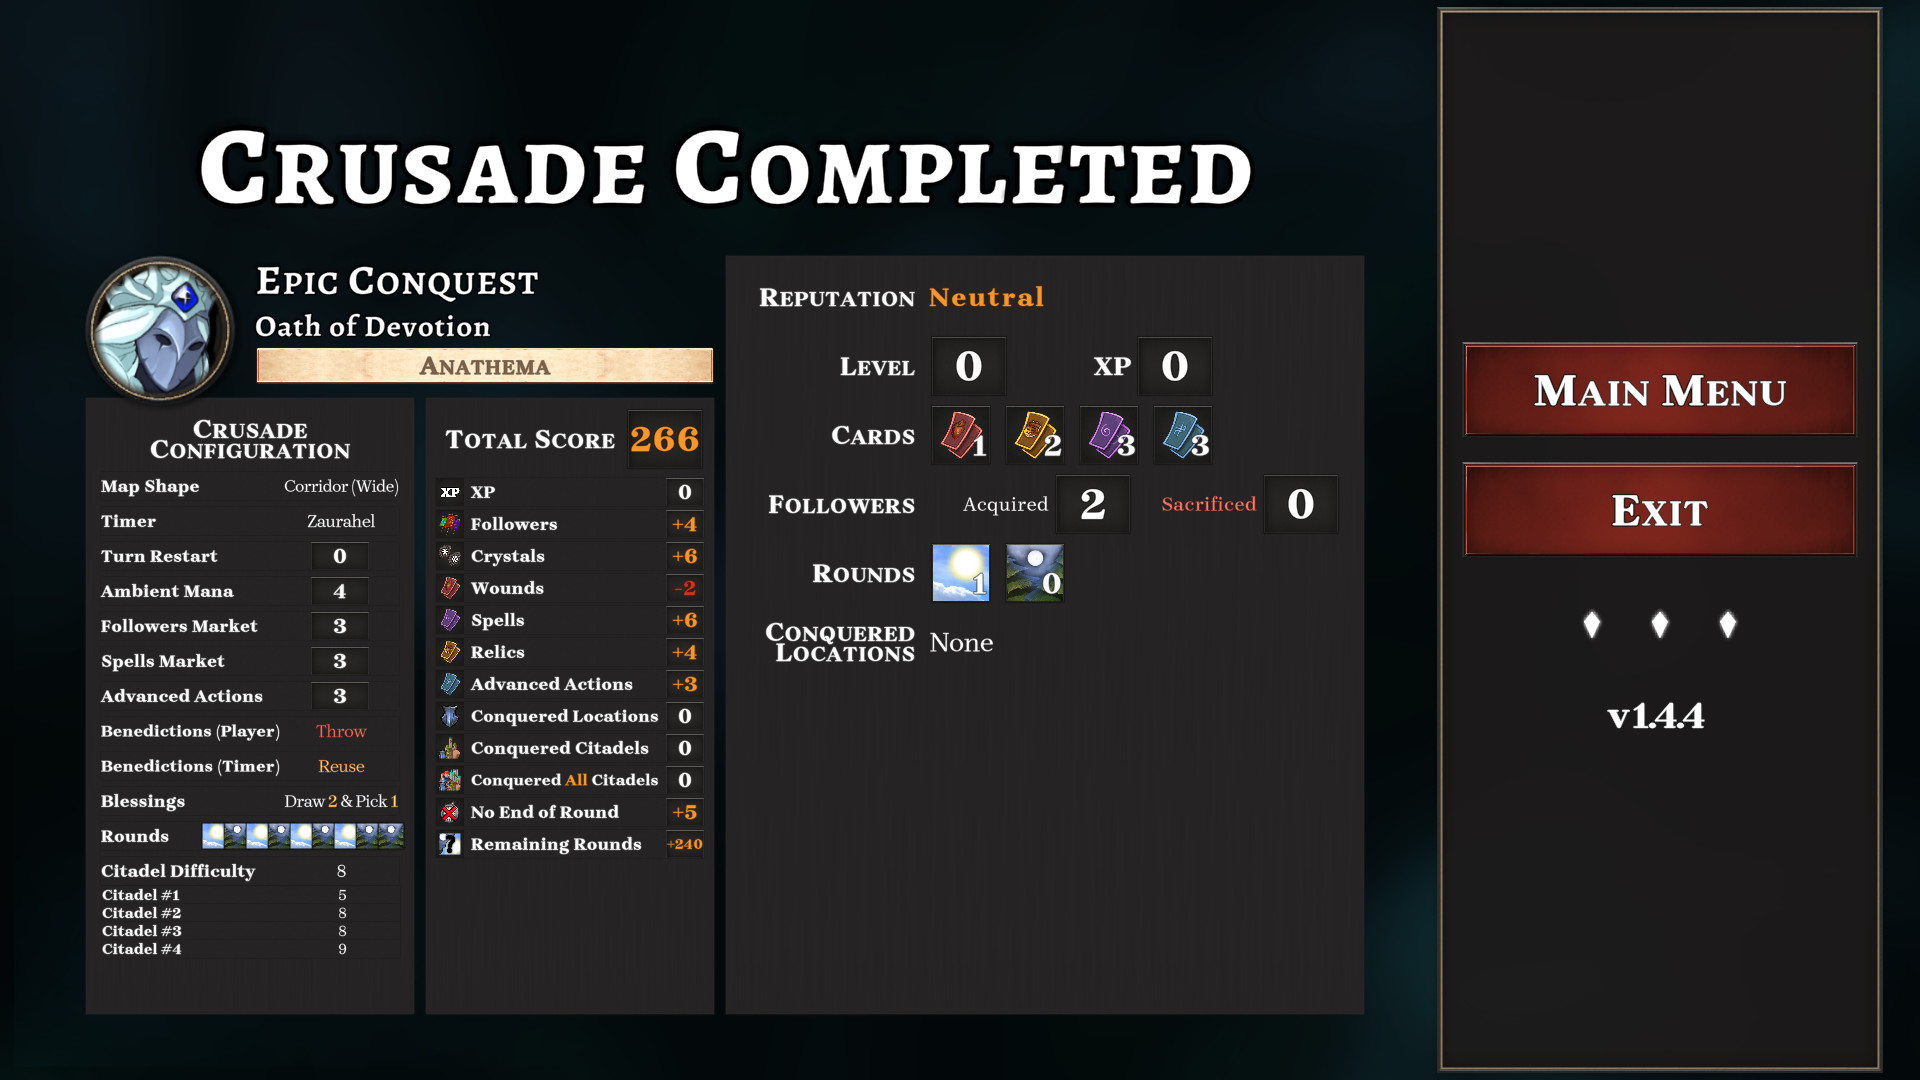Click the Remaining Rounds score value field
Screen dimensions: 1920x1080
click(x=687, y=843)
